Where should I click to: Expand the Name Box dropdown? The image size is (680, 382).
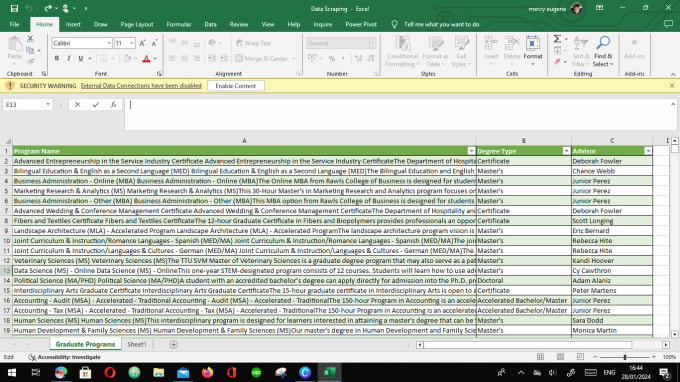coord(48,104)
